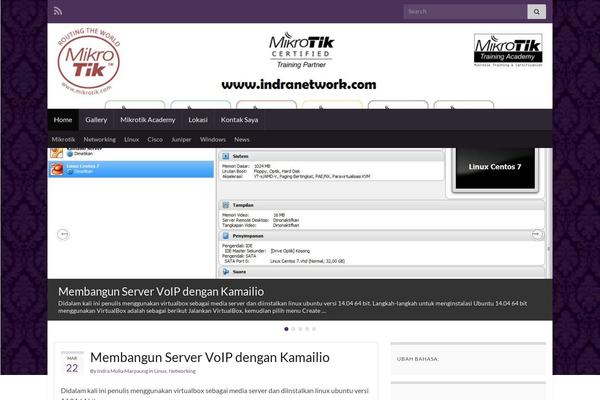This screenshot has height=400, width=600.
Task: Open the Gallery menu item
Action: [x=96, y=120]
